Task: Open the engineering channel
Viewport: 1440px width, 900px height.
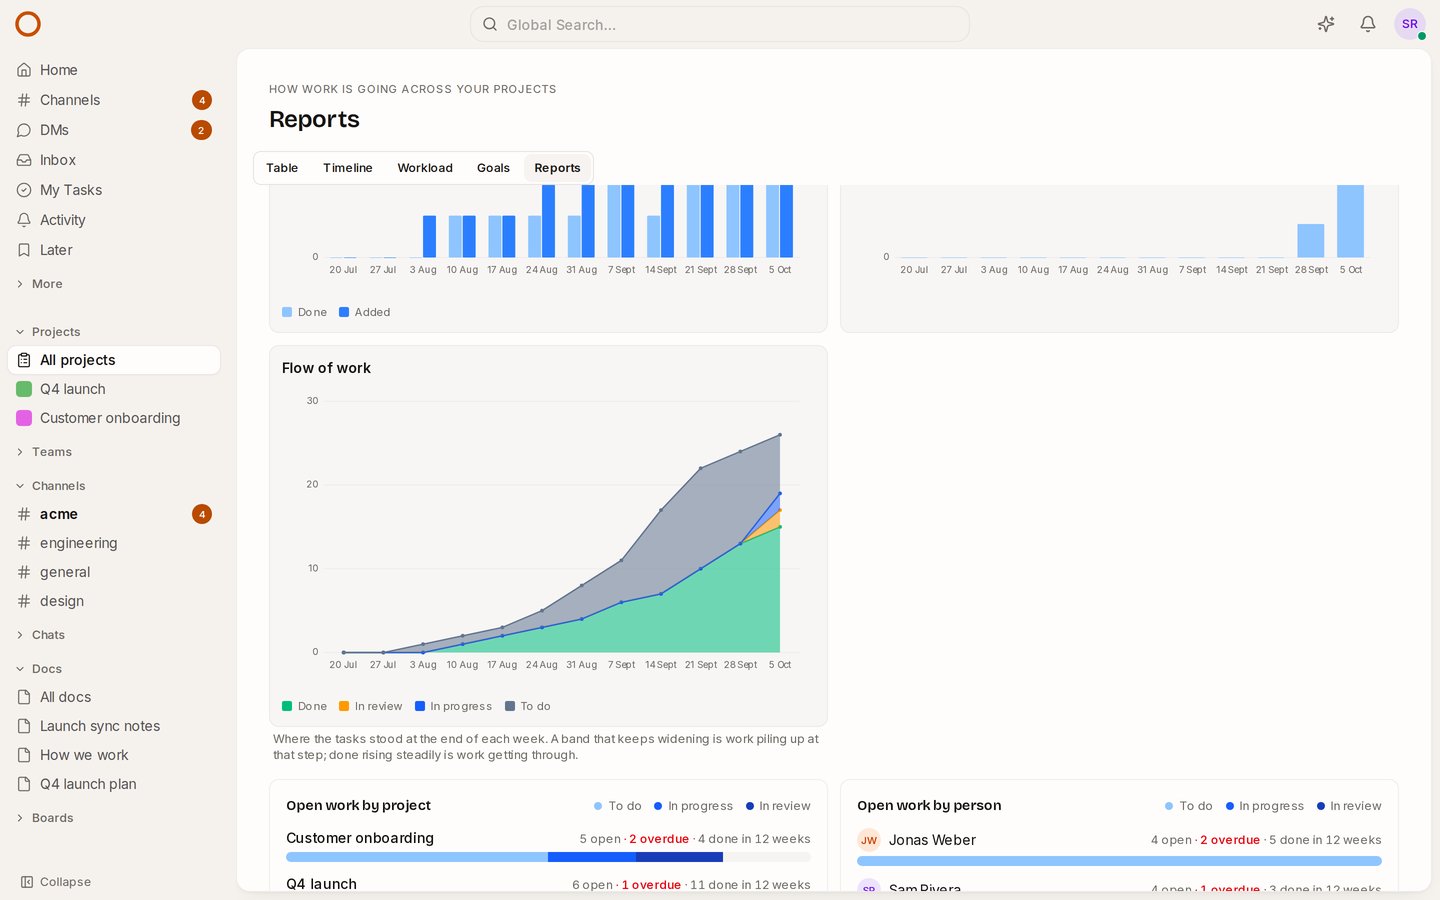Action: point(114,543)
